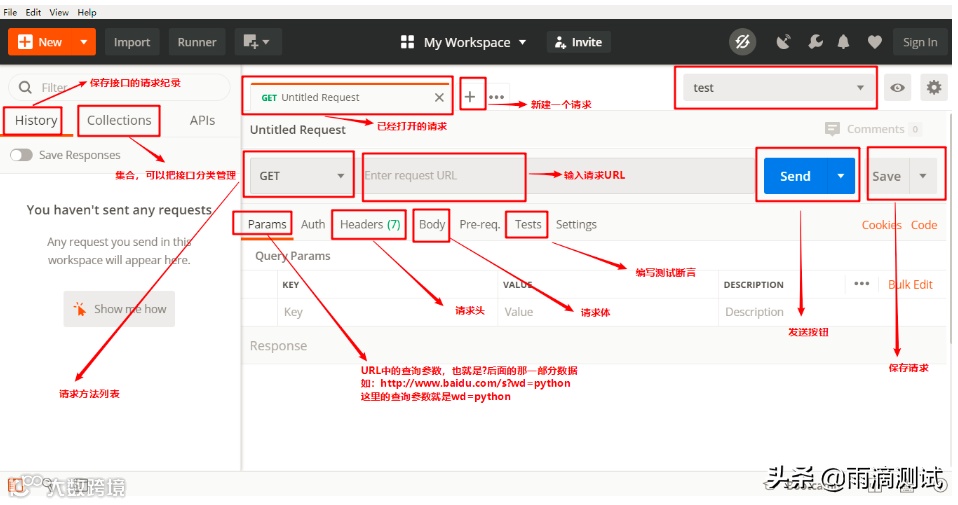
Task: Click the Bulk Edit link
Action: coord(910,285)
